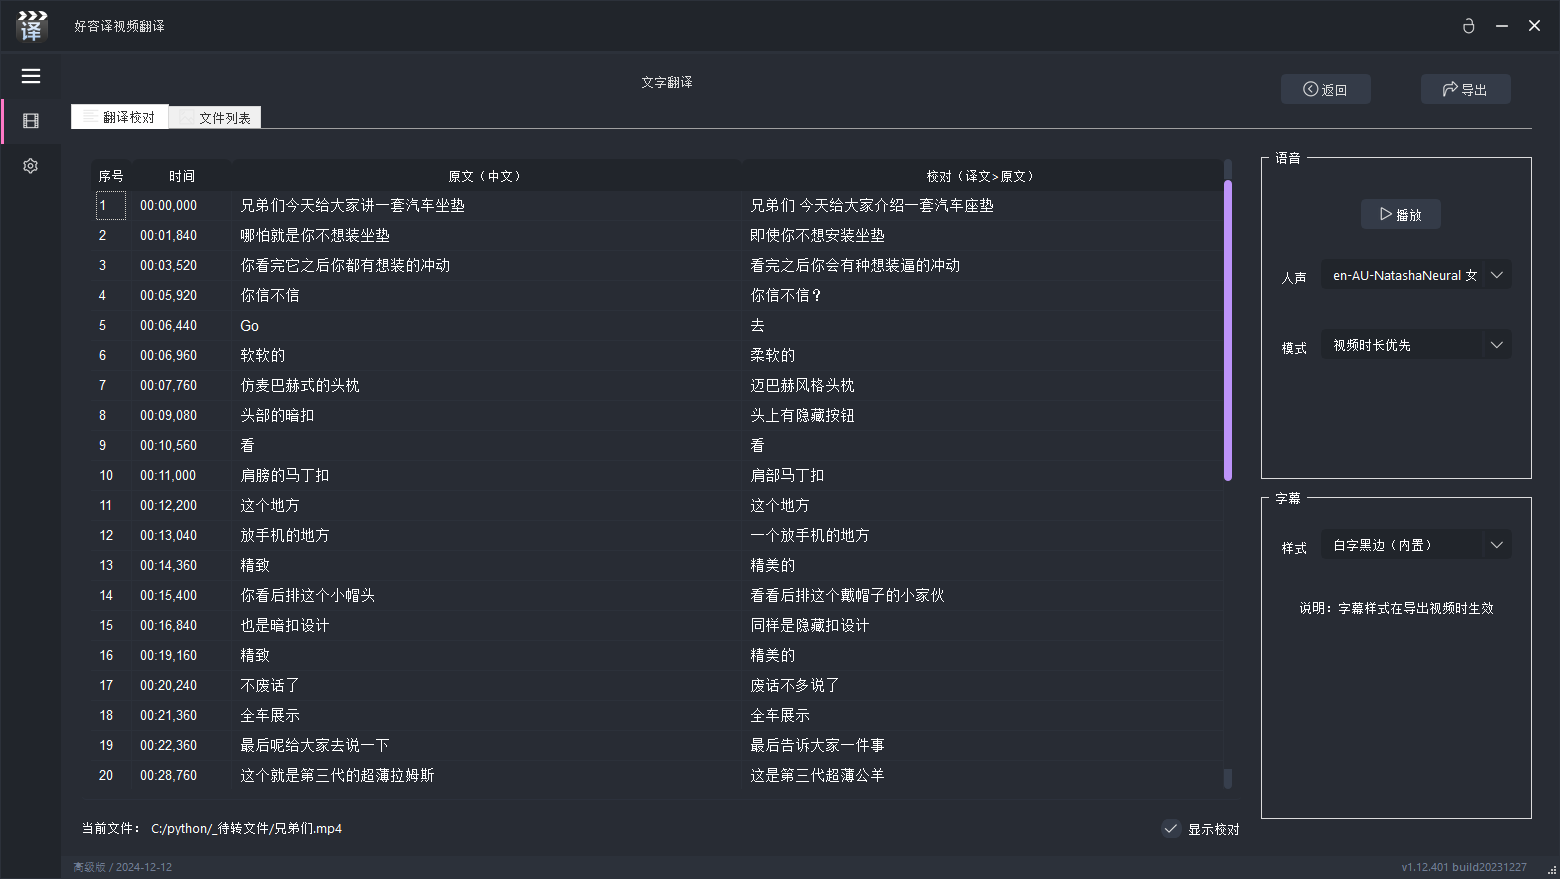Select the 翻译校对 tab
Image resolution: width=1560 pixels, height=879 pixels.
click(x=120, y=117)
